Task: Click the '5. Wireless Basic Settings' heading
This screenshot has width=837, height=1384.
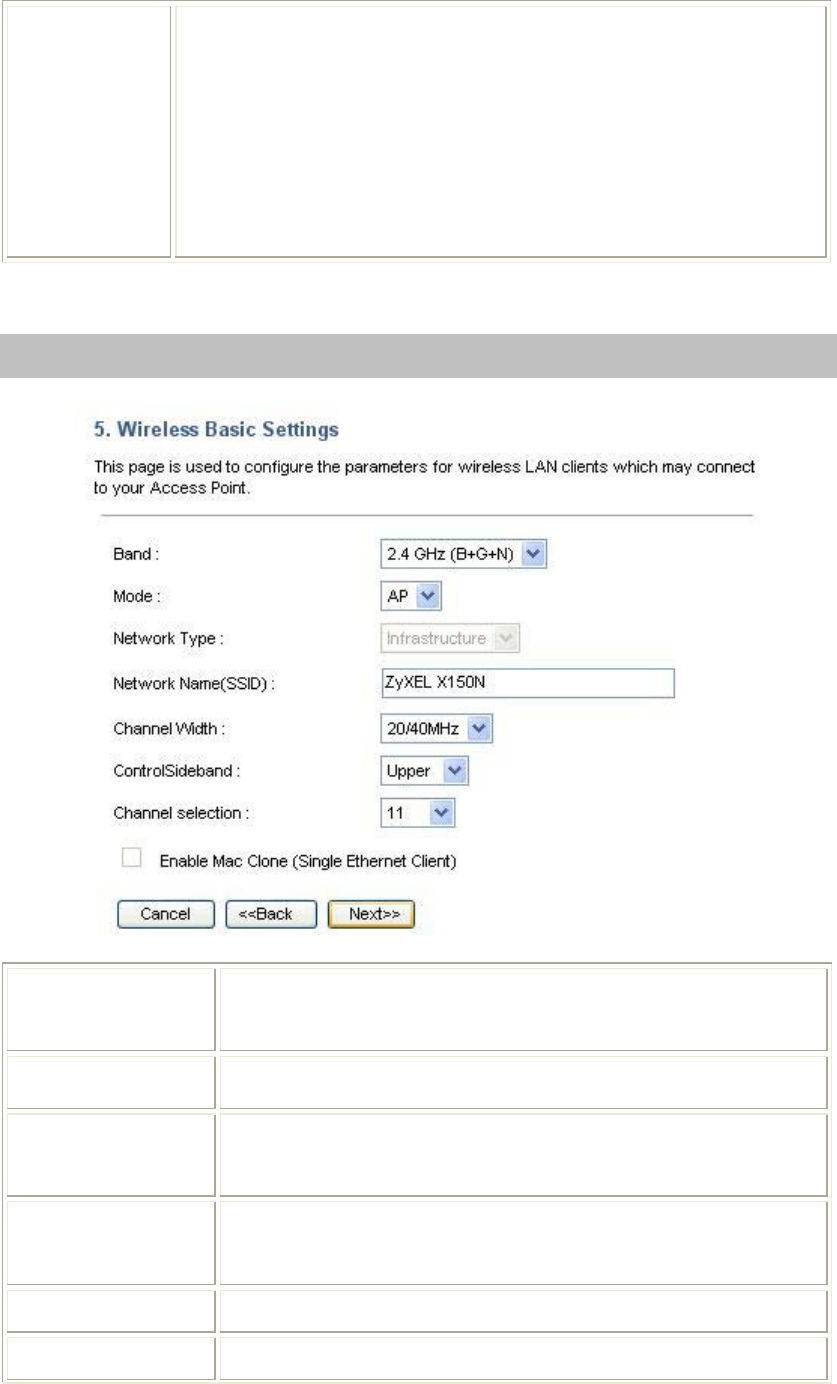Action: (217, 431)
